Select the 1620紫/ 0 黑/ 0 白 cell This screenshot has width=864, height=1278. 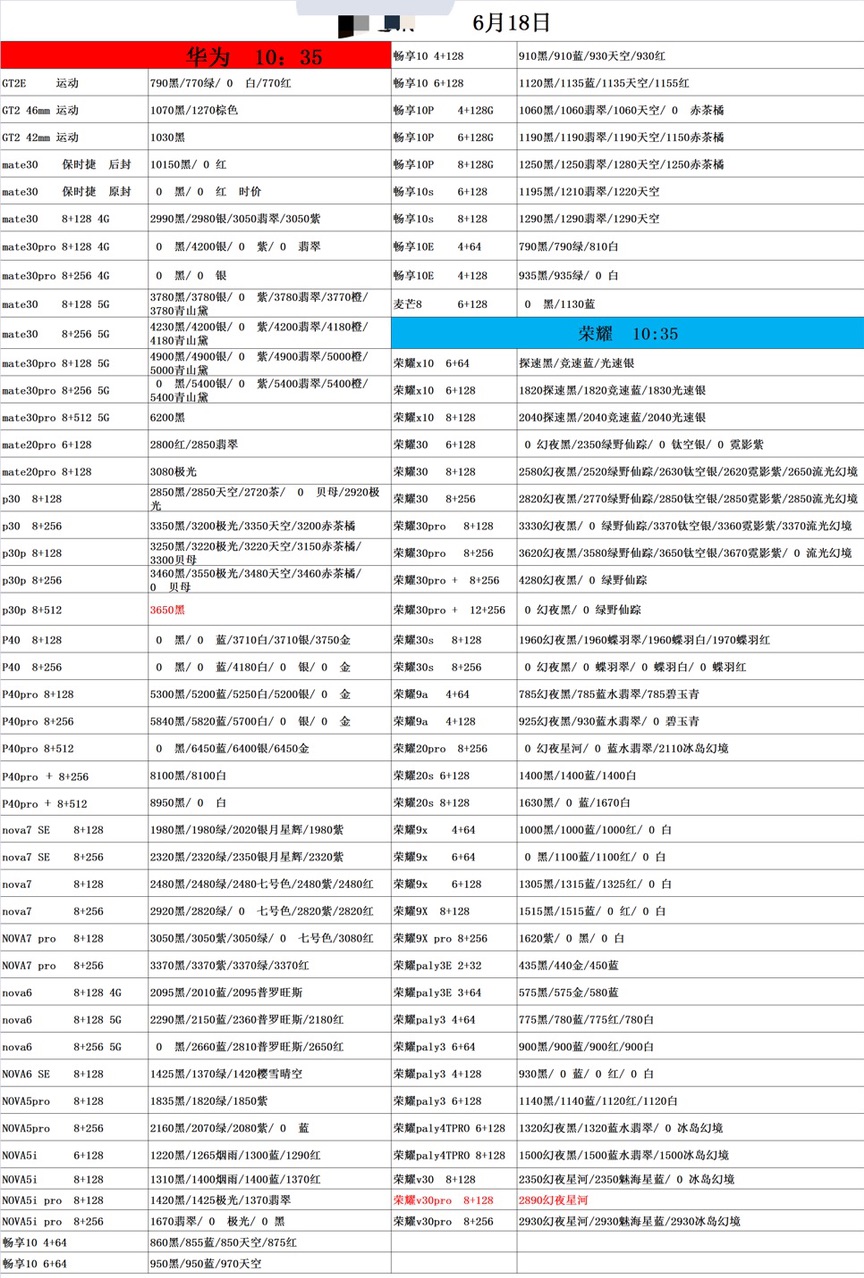pos(690,938)
